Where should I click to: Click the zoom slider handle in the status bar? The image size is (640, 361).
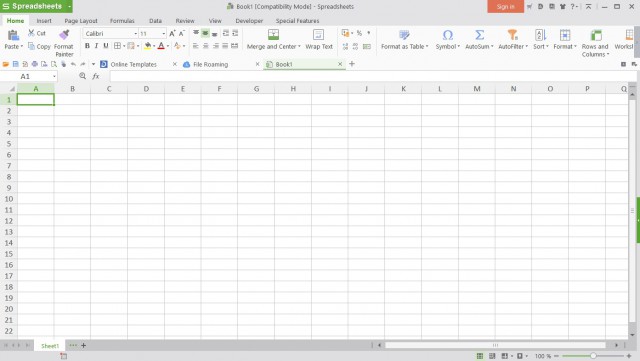point(593,356)
